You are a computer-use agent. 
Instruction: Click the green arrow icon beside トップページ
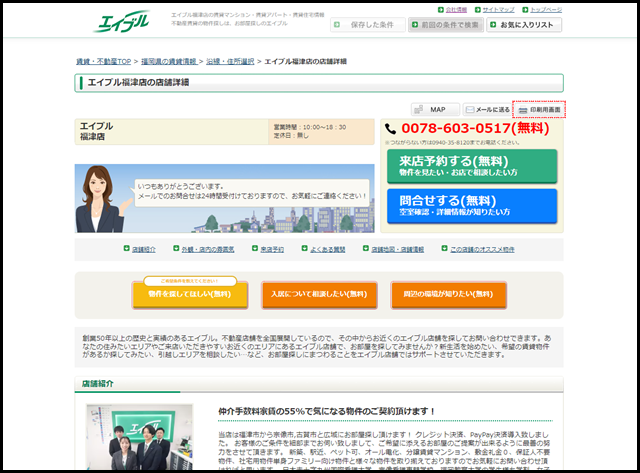click(525, 9)
